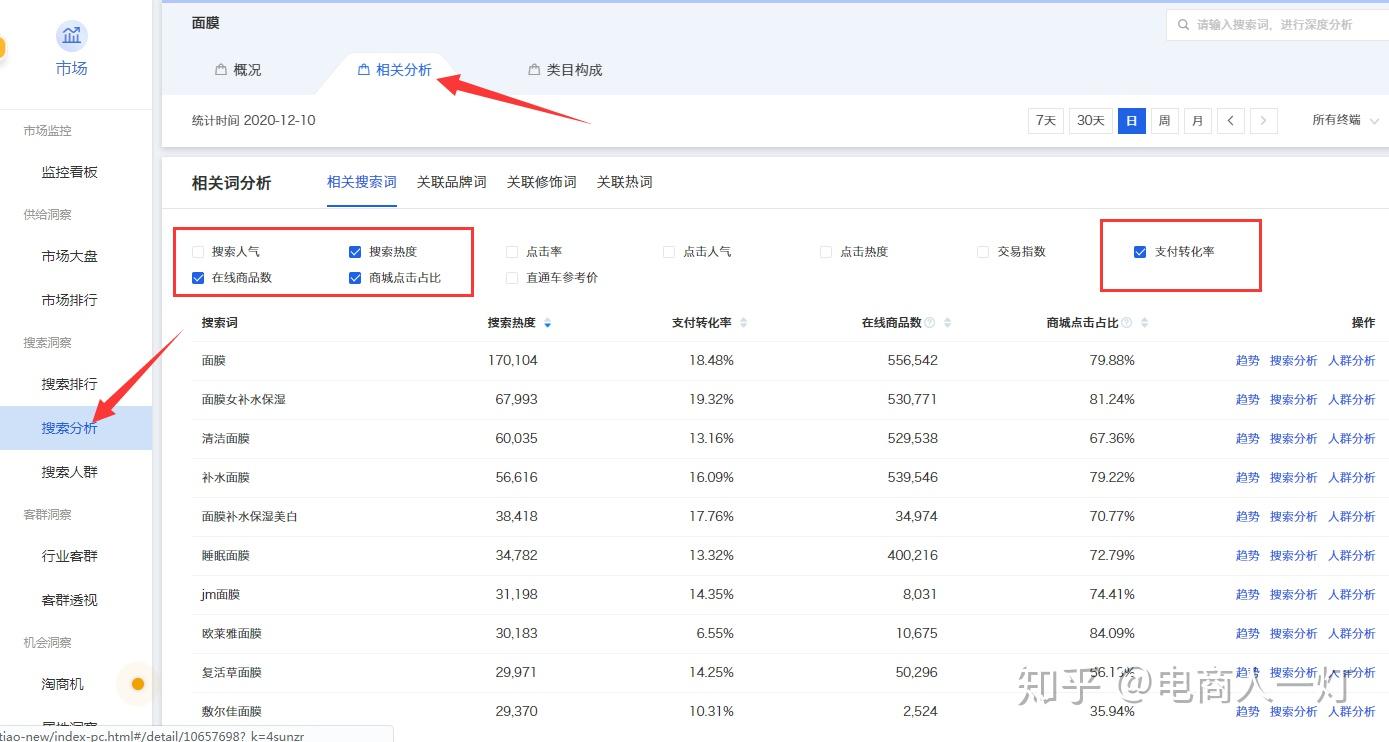Open 趋势 link for the 面膜 row
This screenshot has width=1389, height=742.
(1248, 360)
